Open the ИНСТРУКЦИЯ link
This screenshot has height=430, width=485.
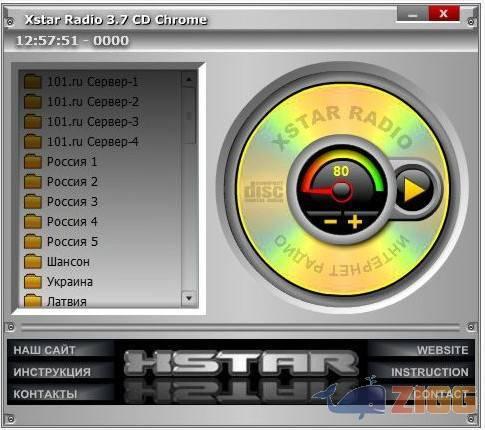[52, 372]
